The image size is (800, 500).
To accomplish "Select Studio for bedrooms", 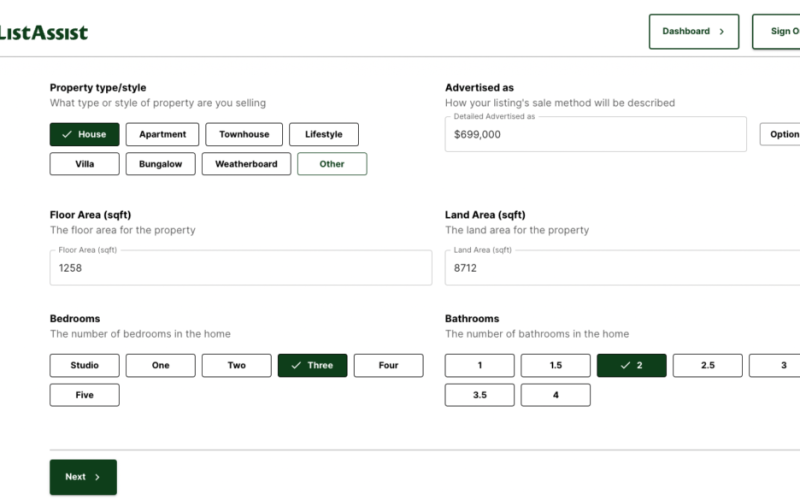I will tap(84, 365).
